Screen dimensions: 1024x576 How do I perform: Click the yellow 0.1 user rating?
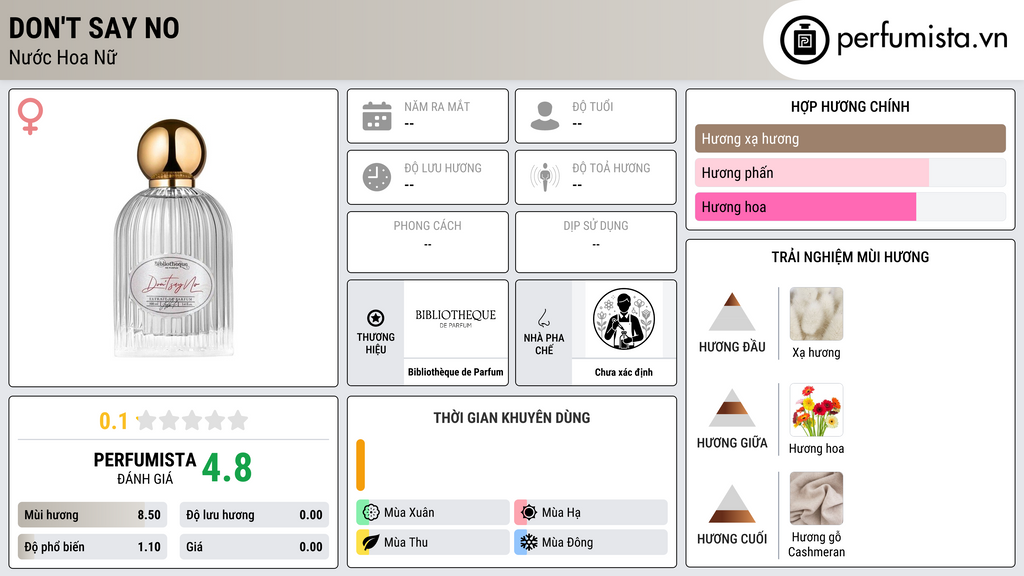(113, 421)
